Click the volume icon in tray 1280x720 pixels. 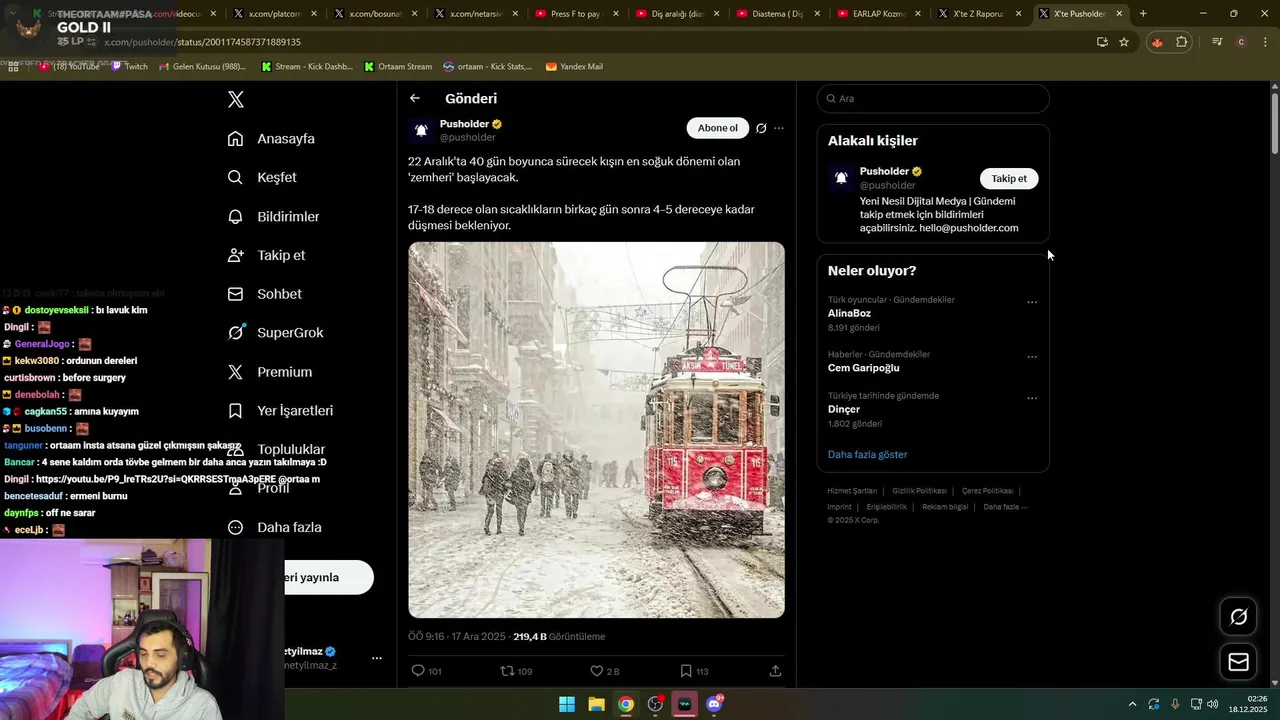pyautogui.click(x=1212, y=704)
